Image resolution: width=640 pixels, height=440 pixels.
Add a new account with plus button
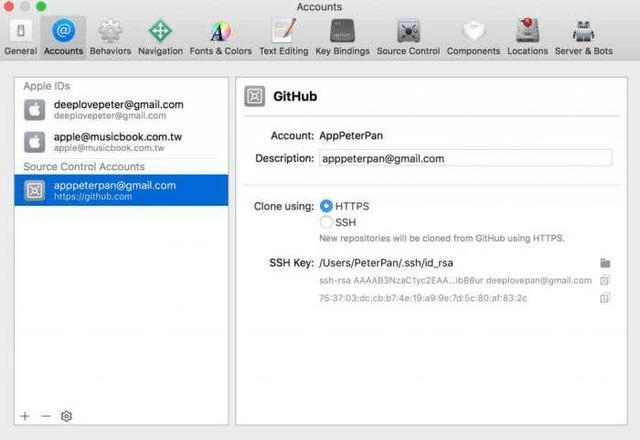point(25,416)
